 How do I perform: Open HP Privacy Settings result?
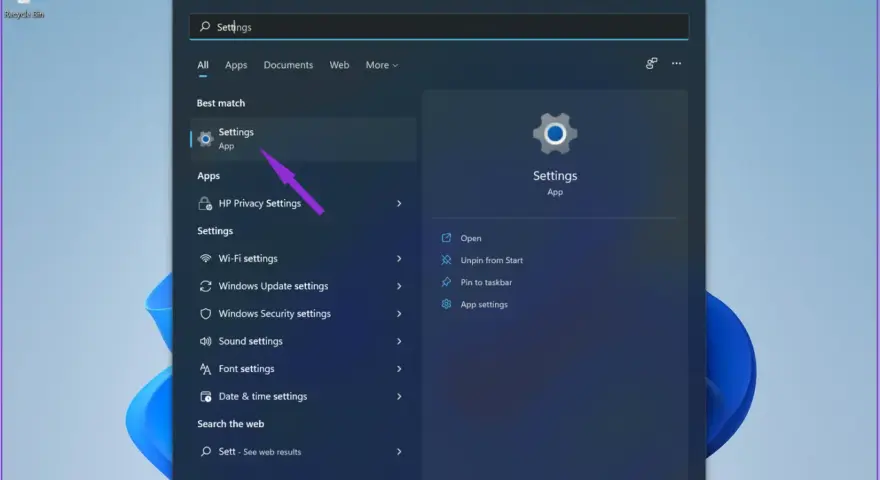click(303, 203)
